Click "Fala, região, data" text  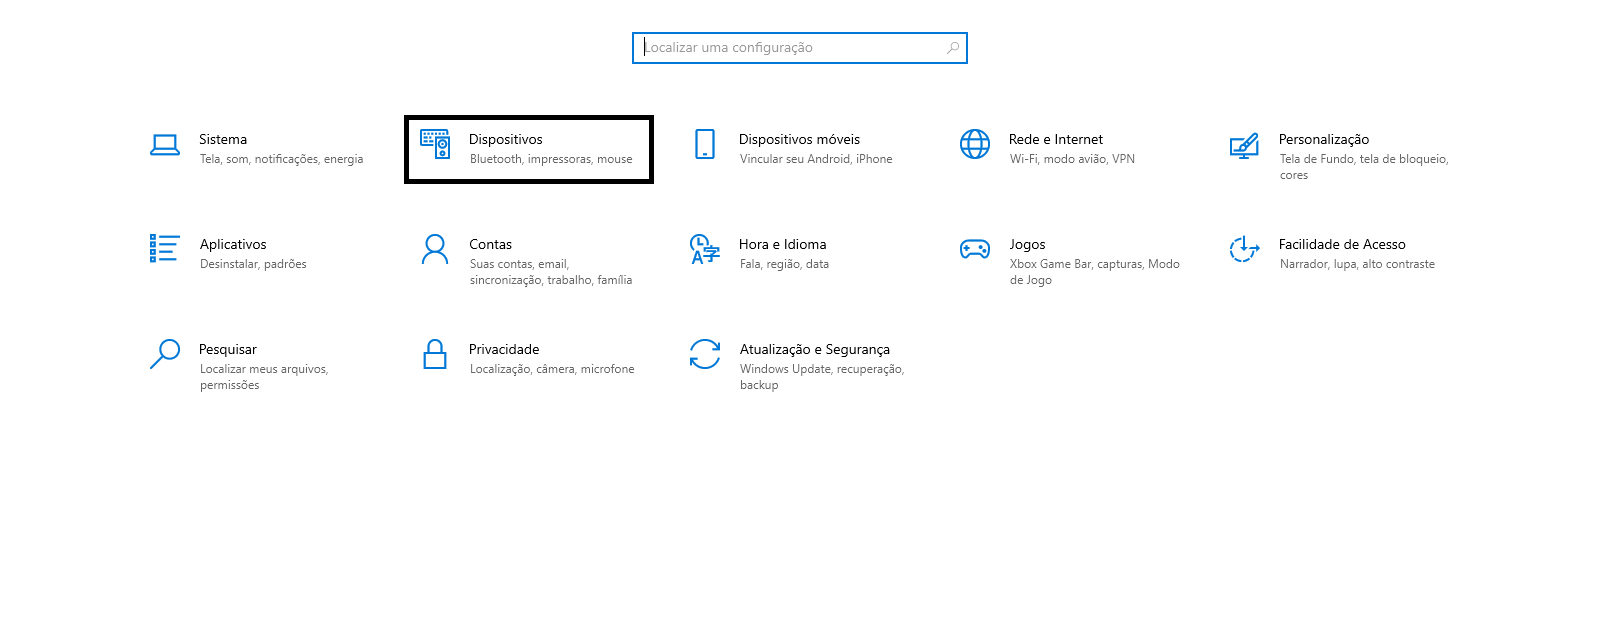(x=784, y=264)
